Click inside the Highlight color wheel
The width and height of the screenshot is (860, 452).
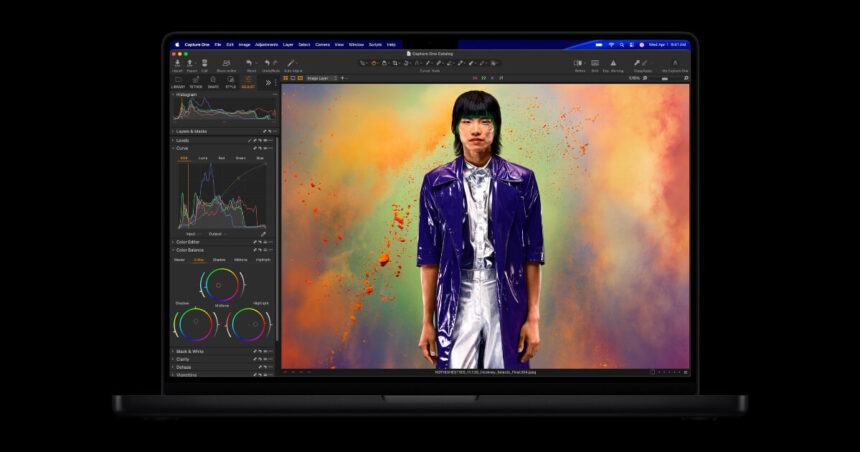tap(248, 324)
